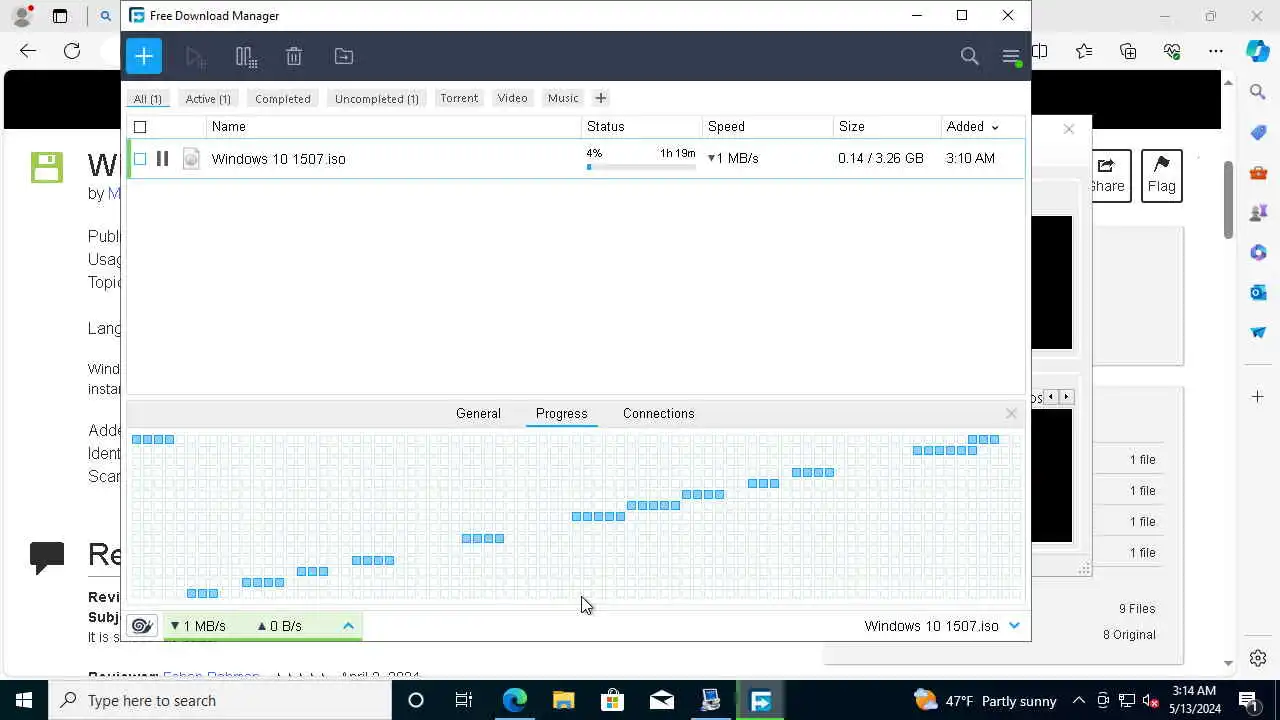This screenshot has height=720, width=1280.
Task: Sort downloads by Speed column
Action: point(768,127)
